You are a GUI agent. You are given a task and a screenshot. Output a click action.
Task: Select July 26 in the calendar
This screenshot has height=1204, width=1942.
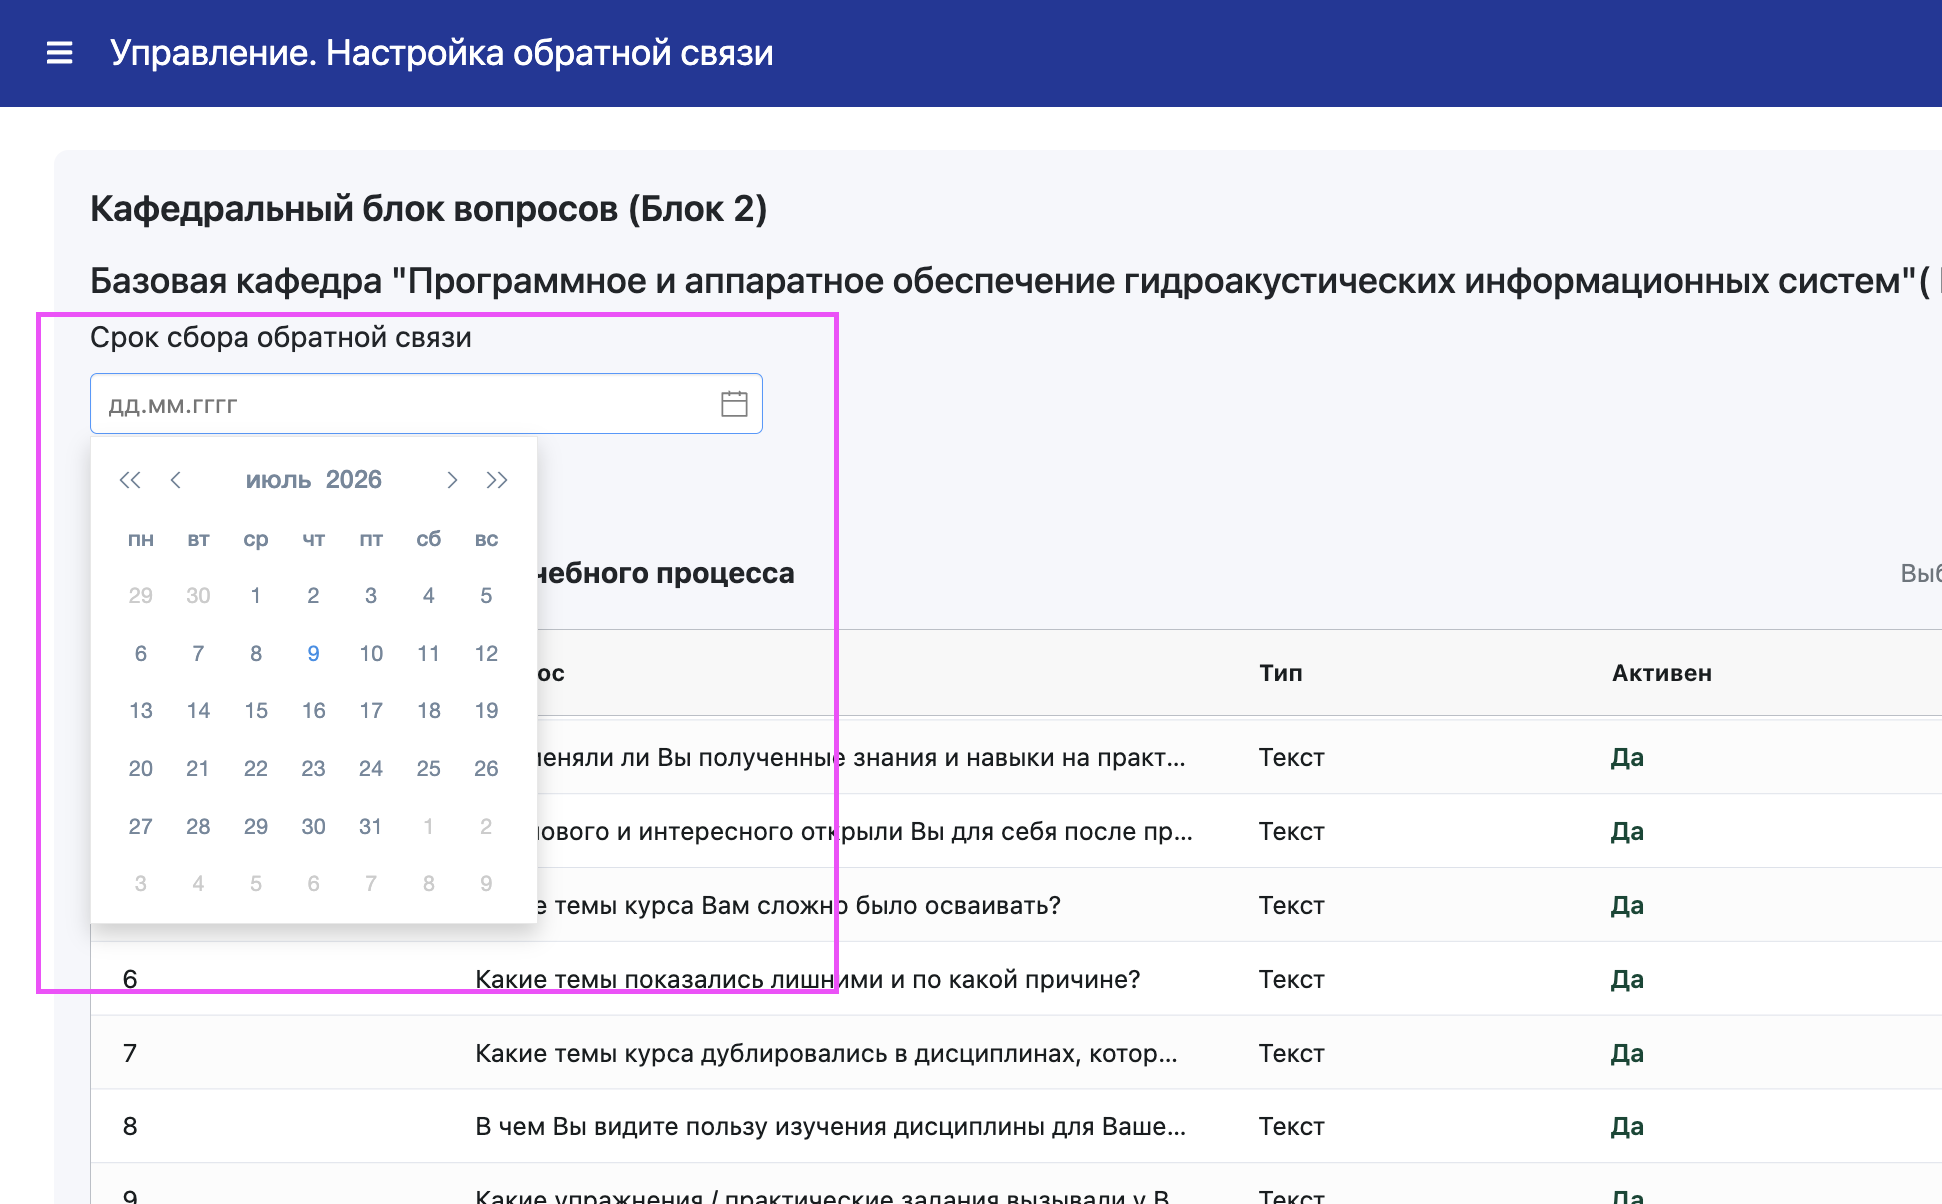(486, 769)
